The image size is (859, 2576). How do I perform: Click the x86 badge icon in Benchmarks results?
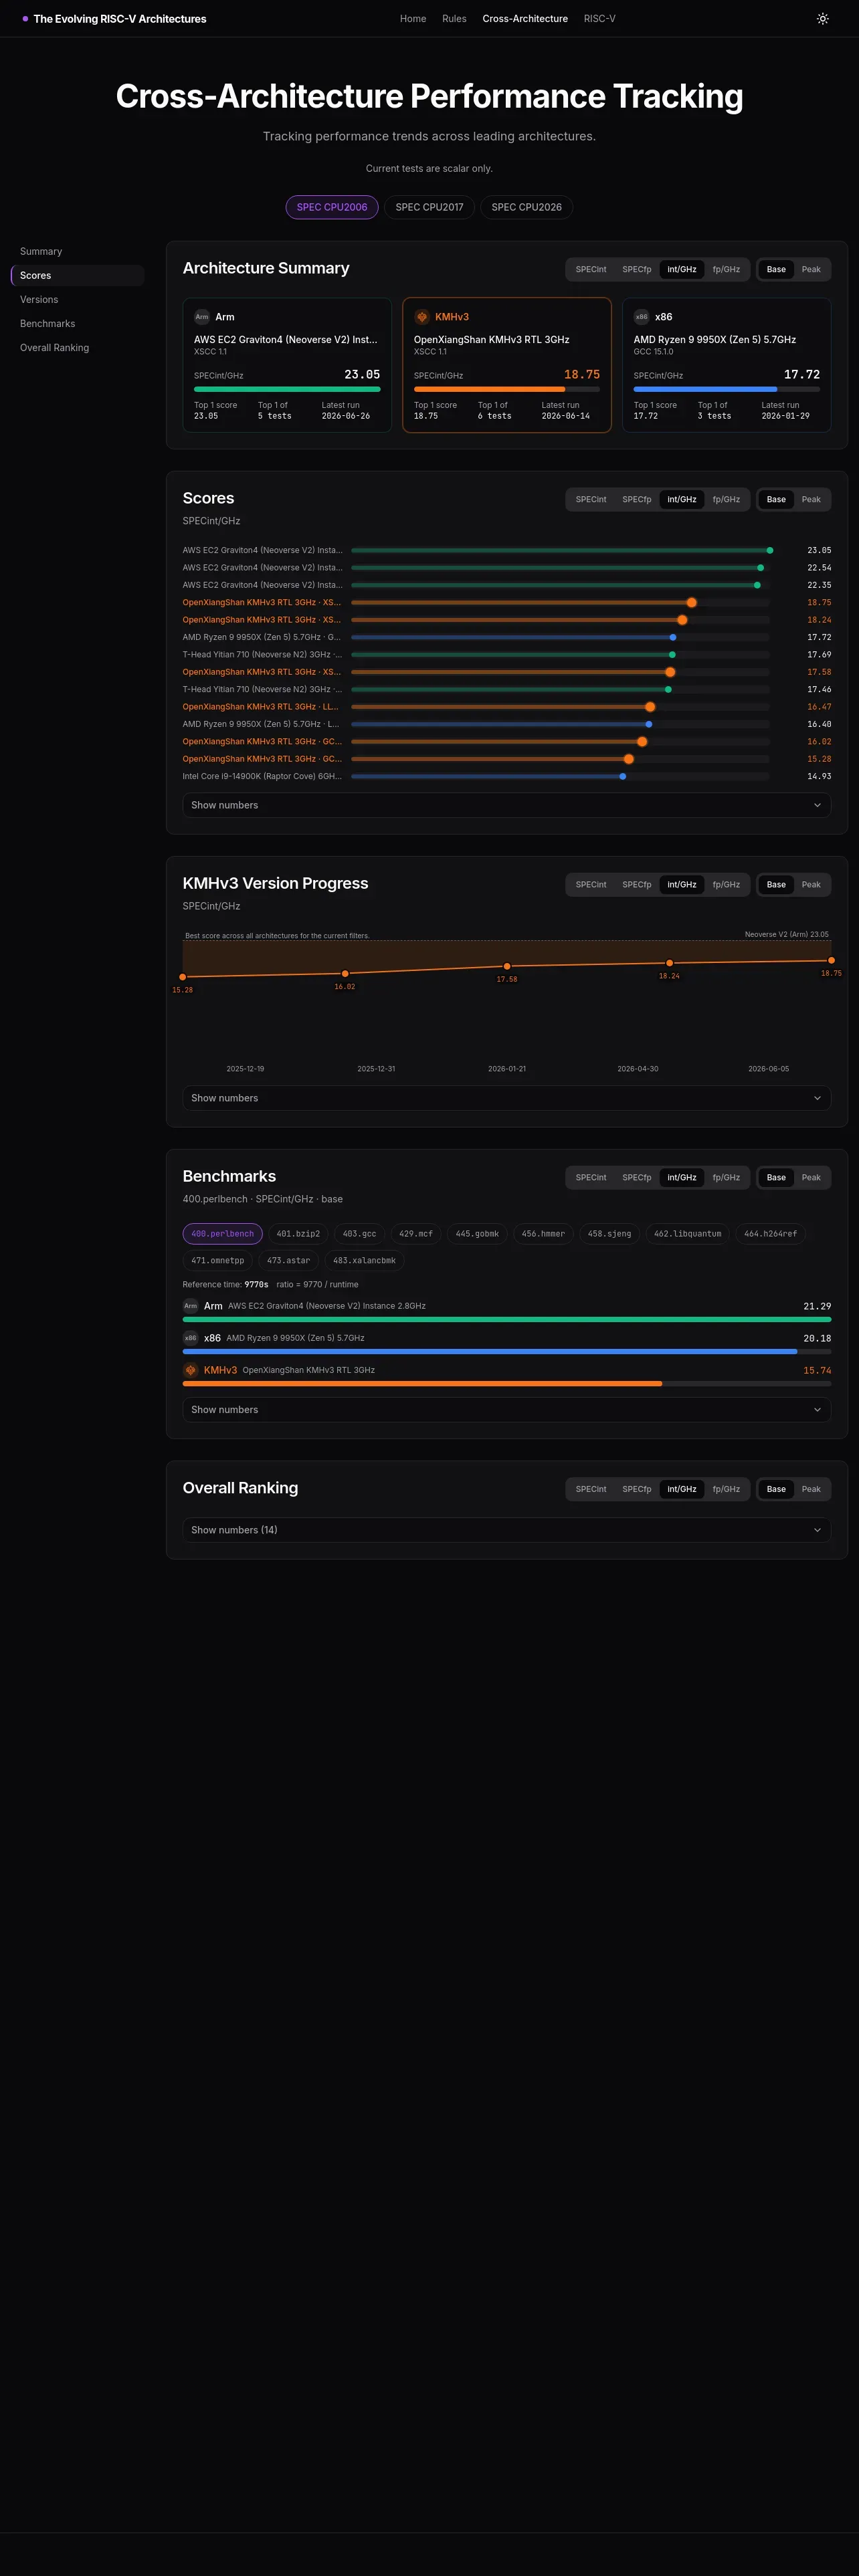tap(190, 1338)
